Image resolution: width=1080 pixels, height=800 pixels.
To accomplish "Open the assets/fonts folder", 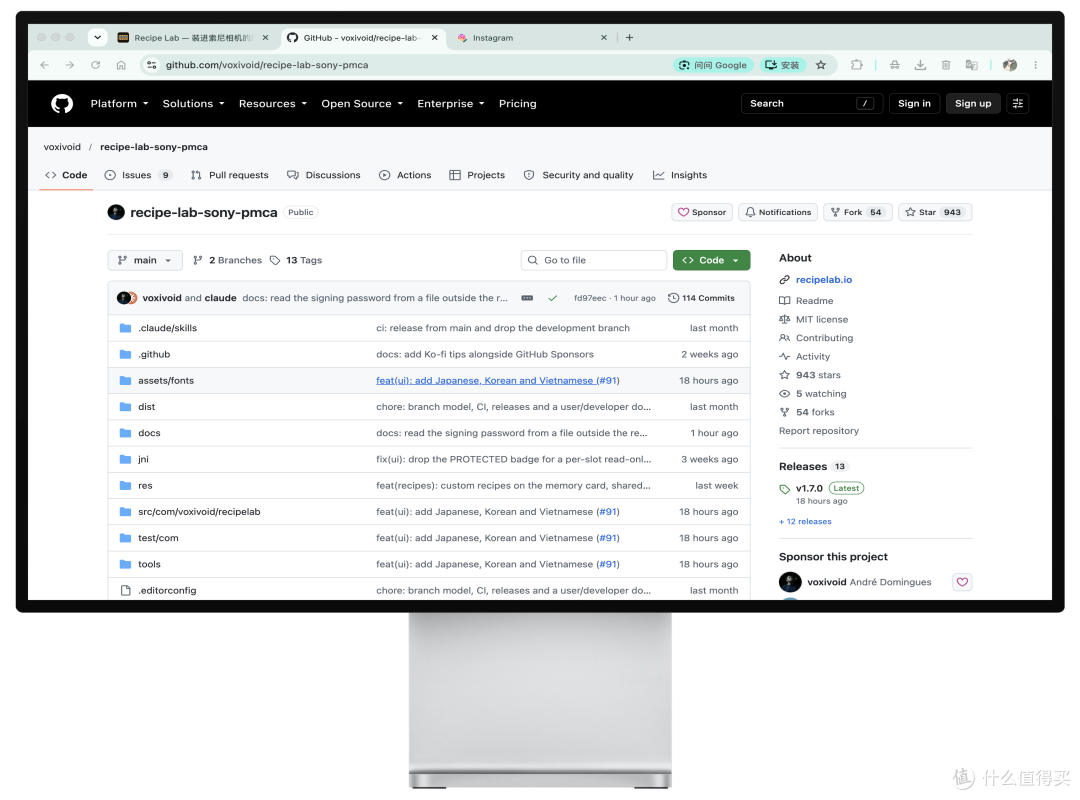I will coord(166,380).
